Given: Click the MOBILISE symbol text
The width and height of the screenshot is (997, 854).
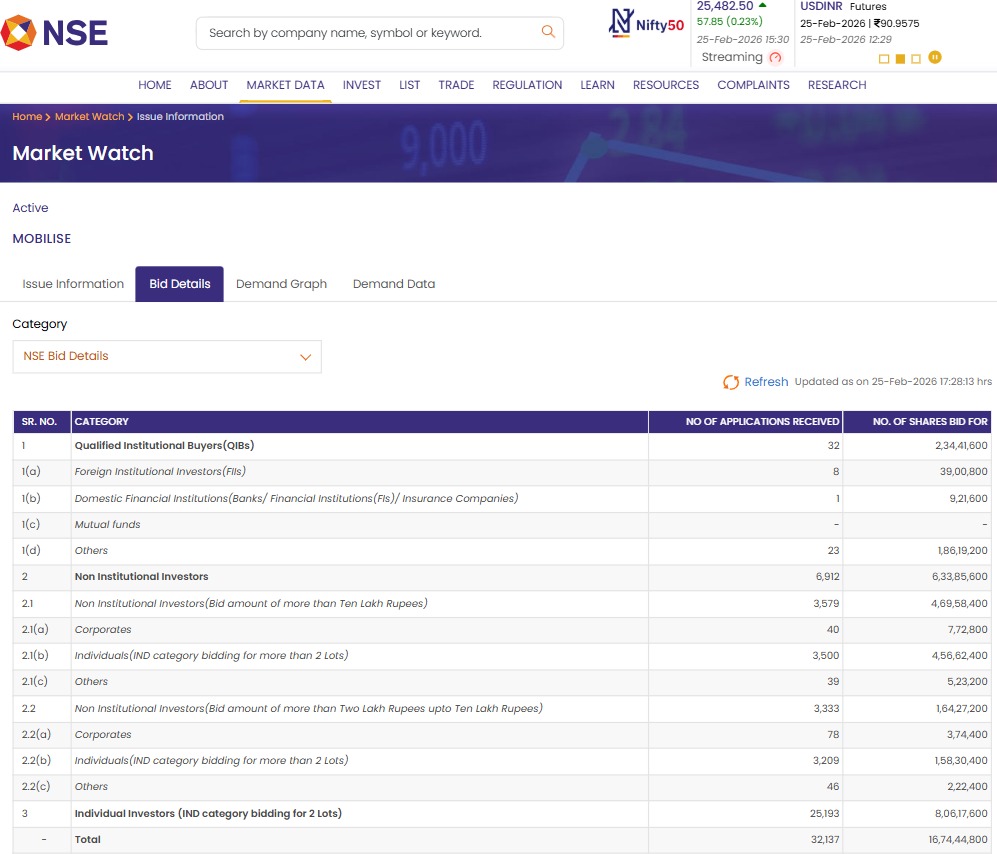Looking at the screenshot, I should pos(42,238).
